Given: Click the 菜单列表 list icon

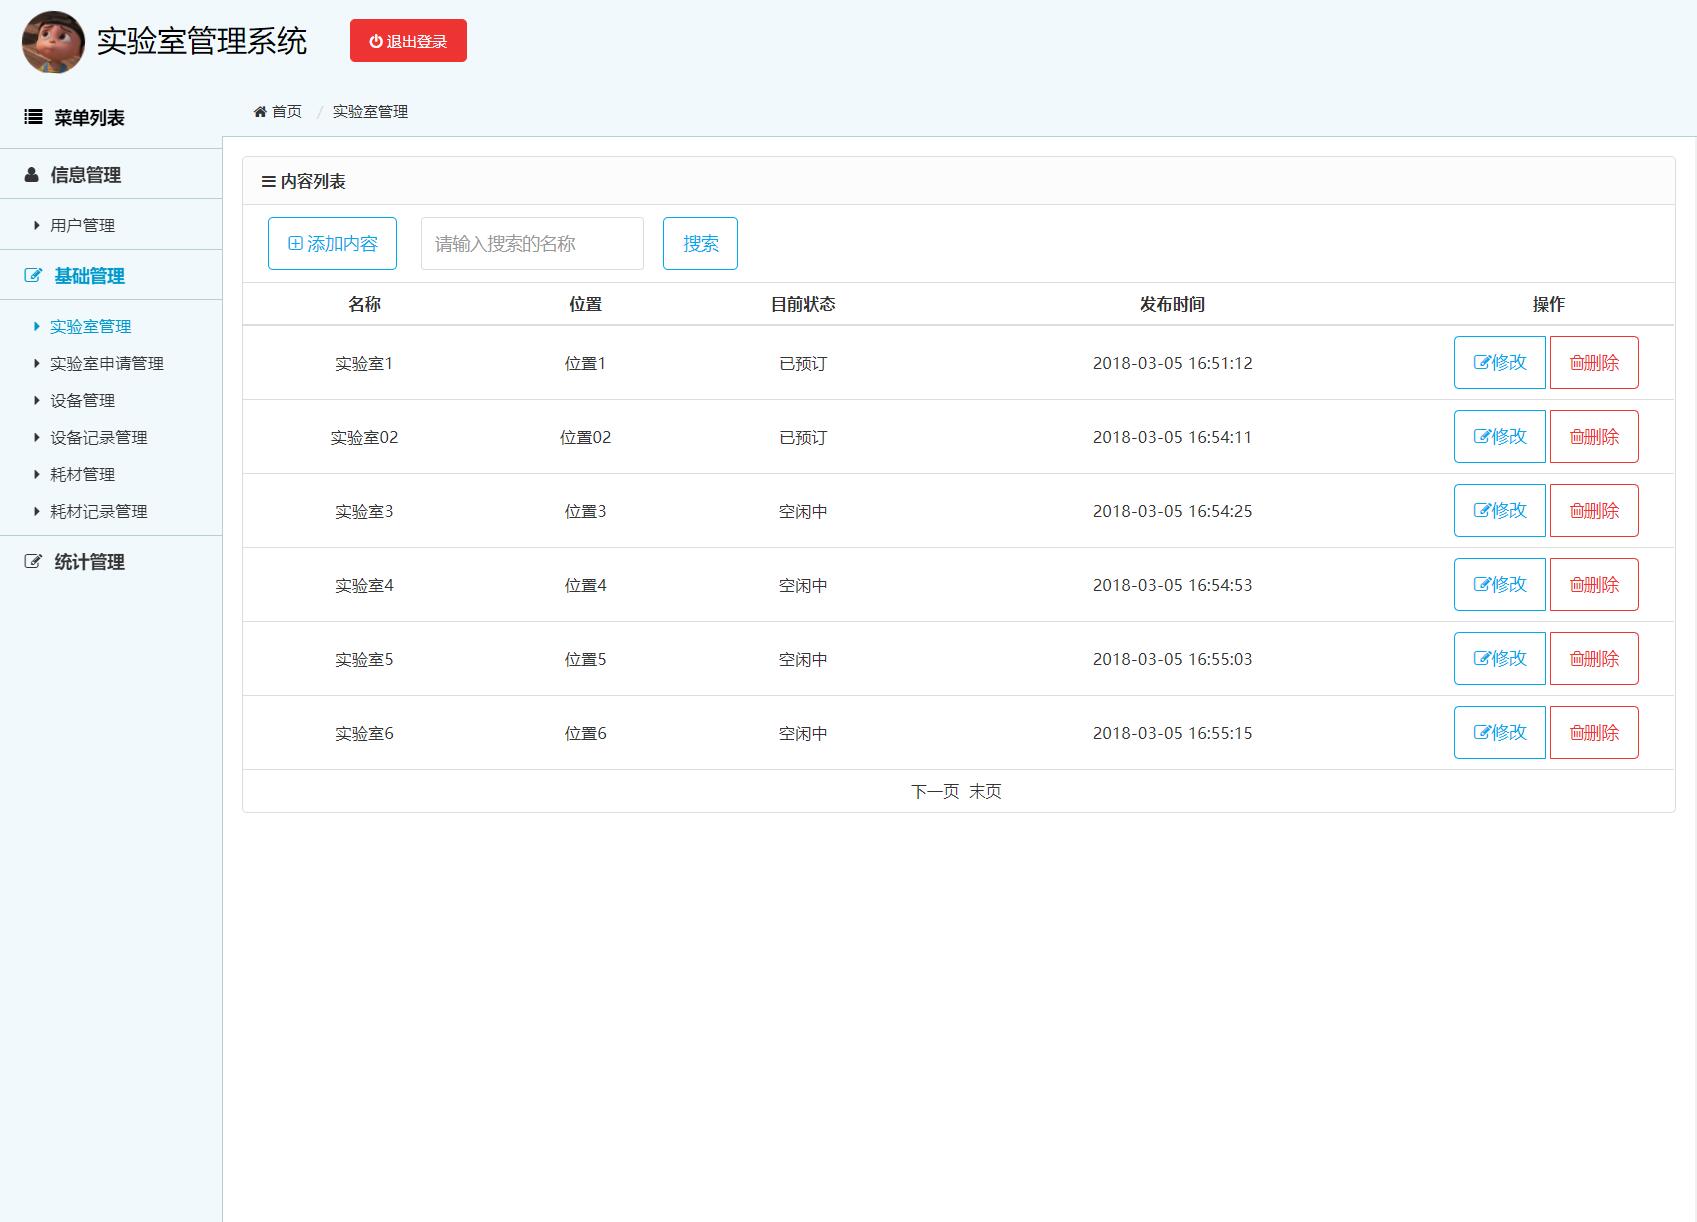Looking at the screenshot, I should (33, 117).
